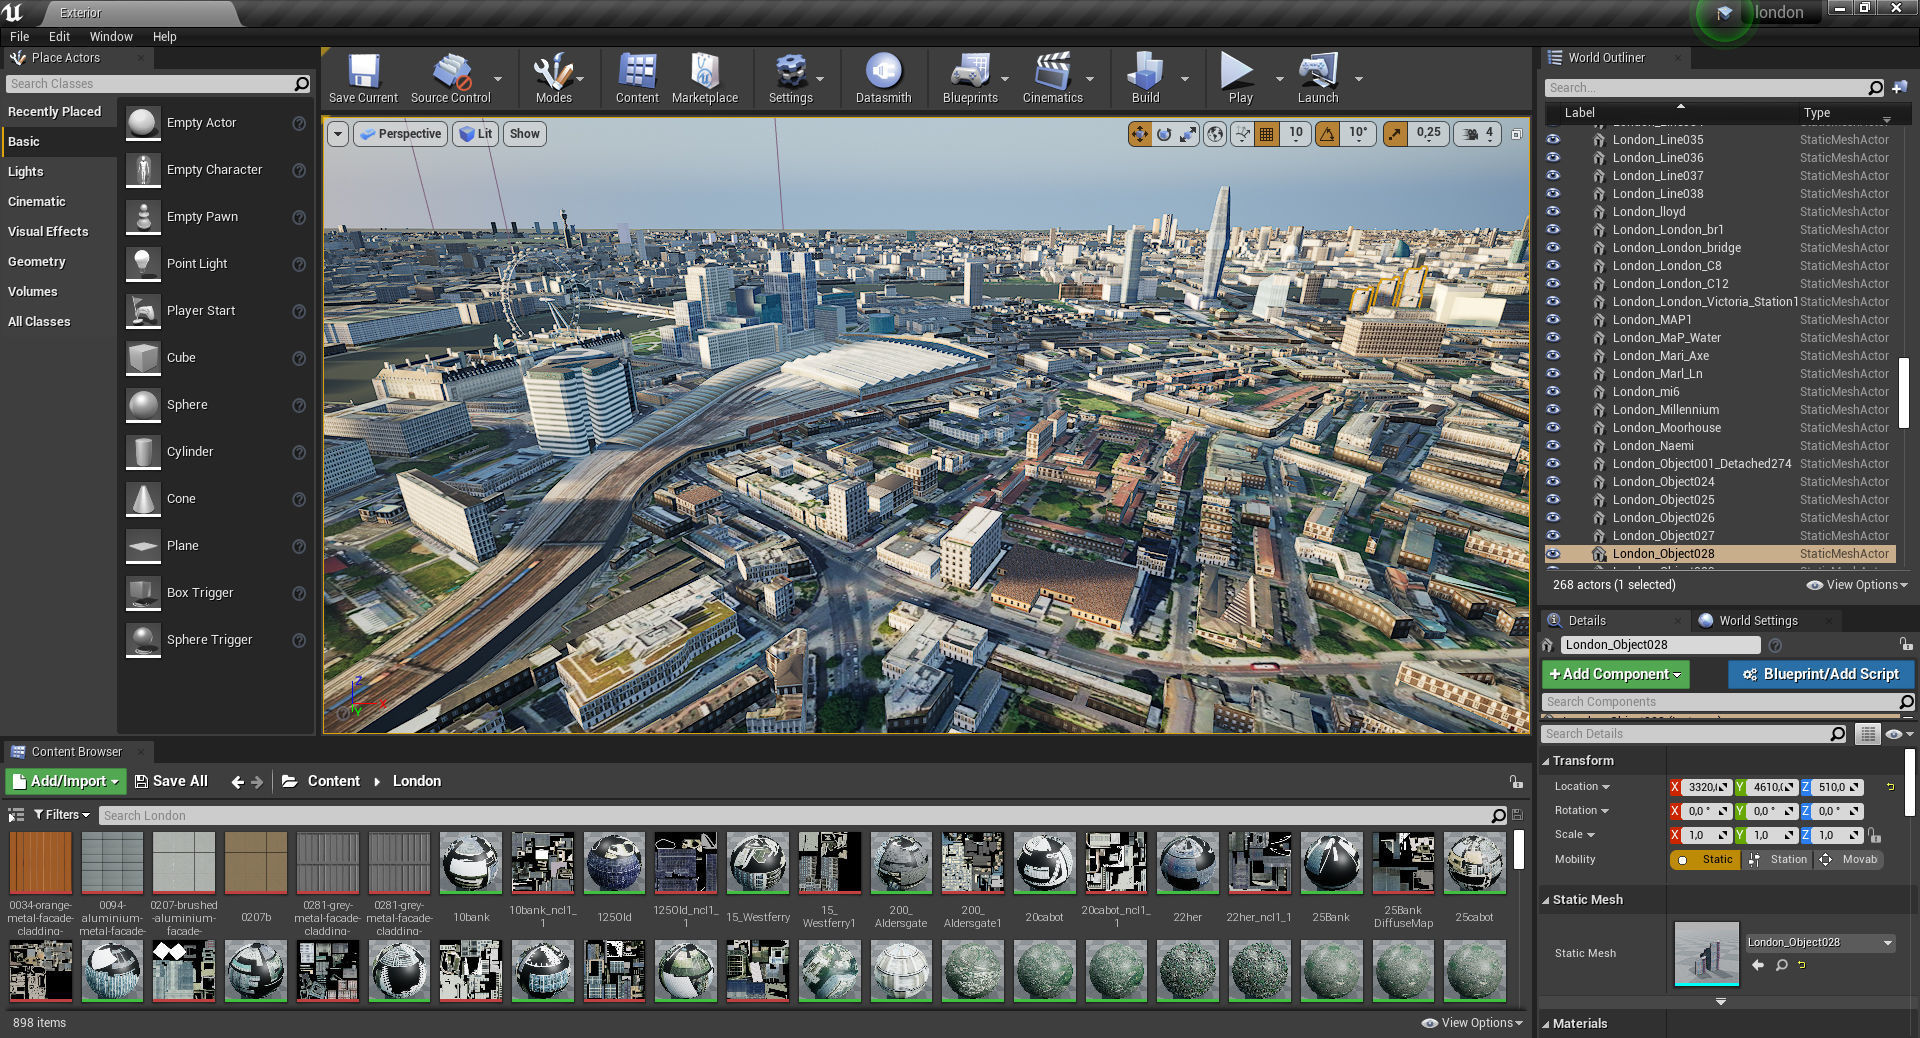Switch to the World Settings tab
1920x1038 pixels.
tap(1758, 621)
